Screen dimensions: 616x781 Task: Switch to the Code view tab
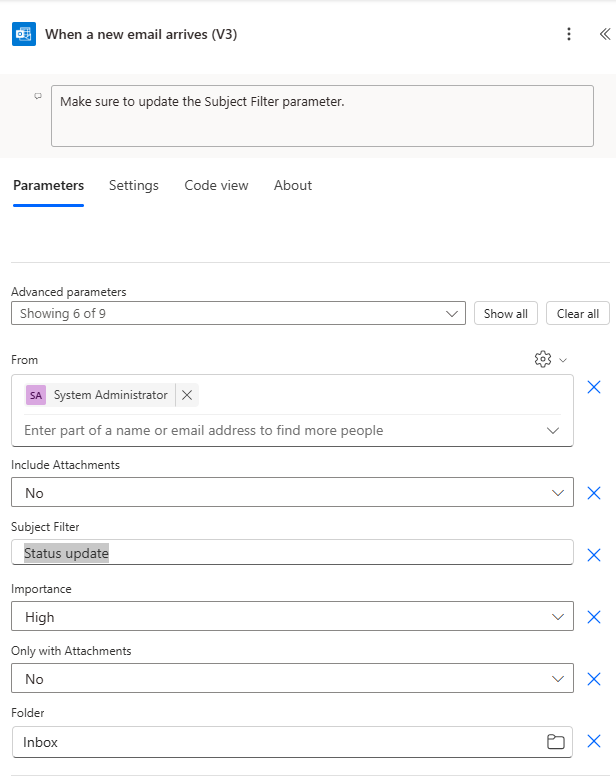(x=216, y=185)
